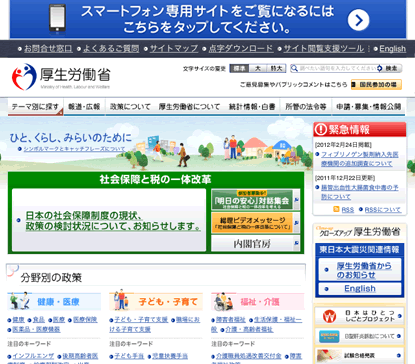Open the お問合せ窓口 link
The height and width of the screenshot is (364, 415).
[48, 49]
